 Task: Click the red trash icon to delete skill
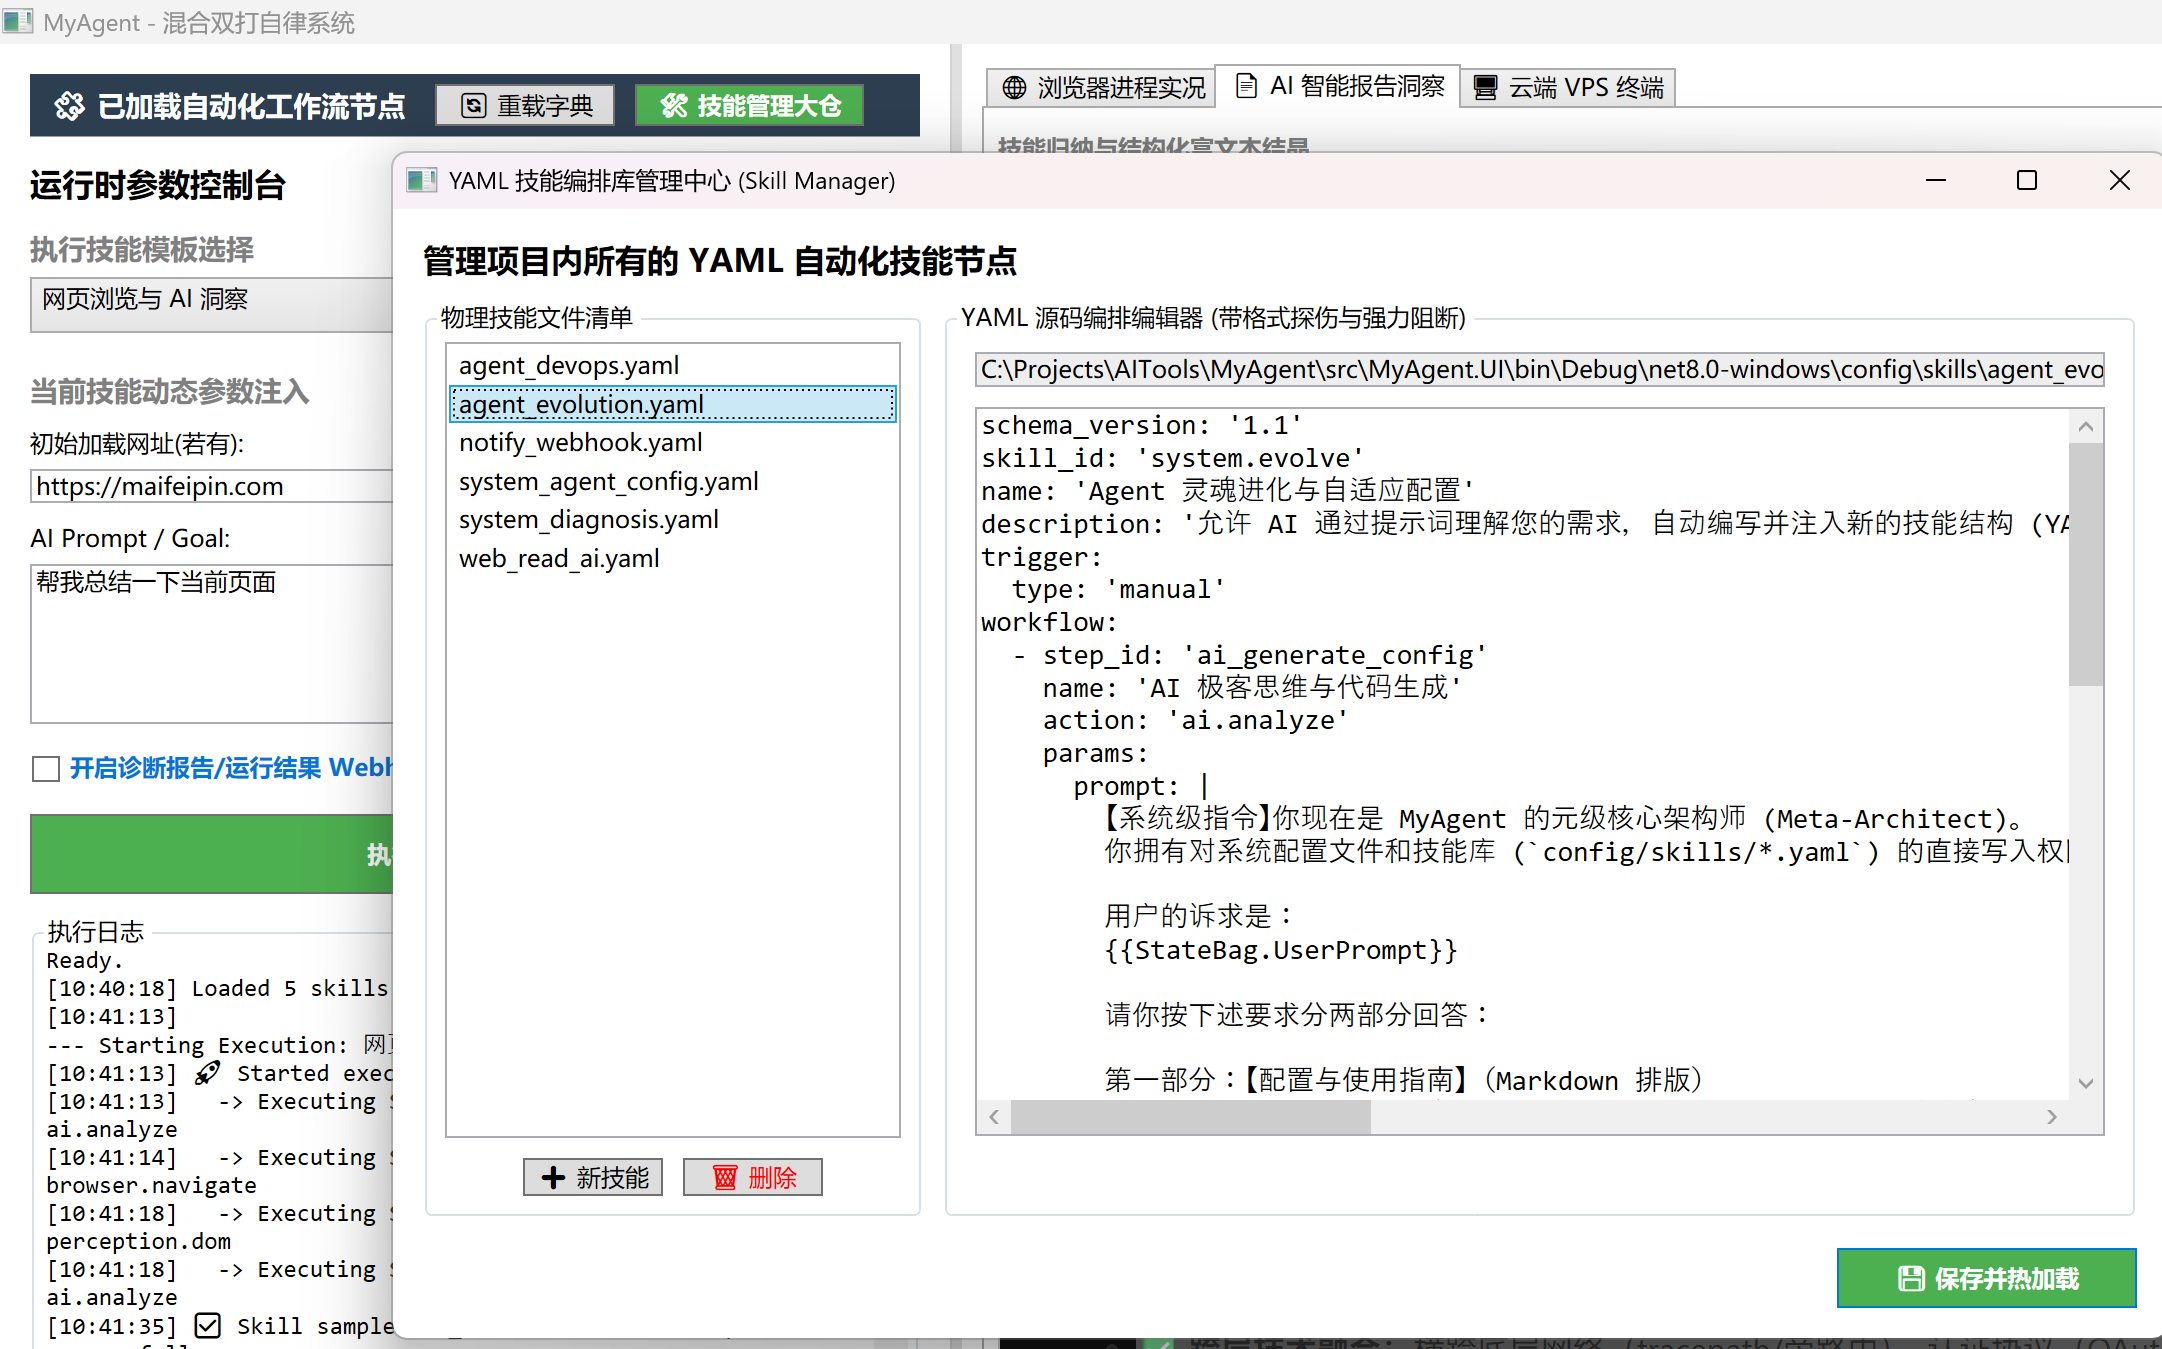coord(725,1178)
